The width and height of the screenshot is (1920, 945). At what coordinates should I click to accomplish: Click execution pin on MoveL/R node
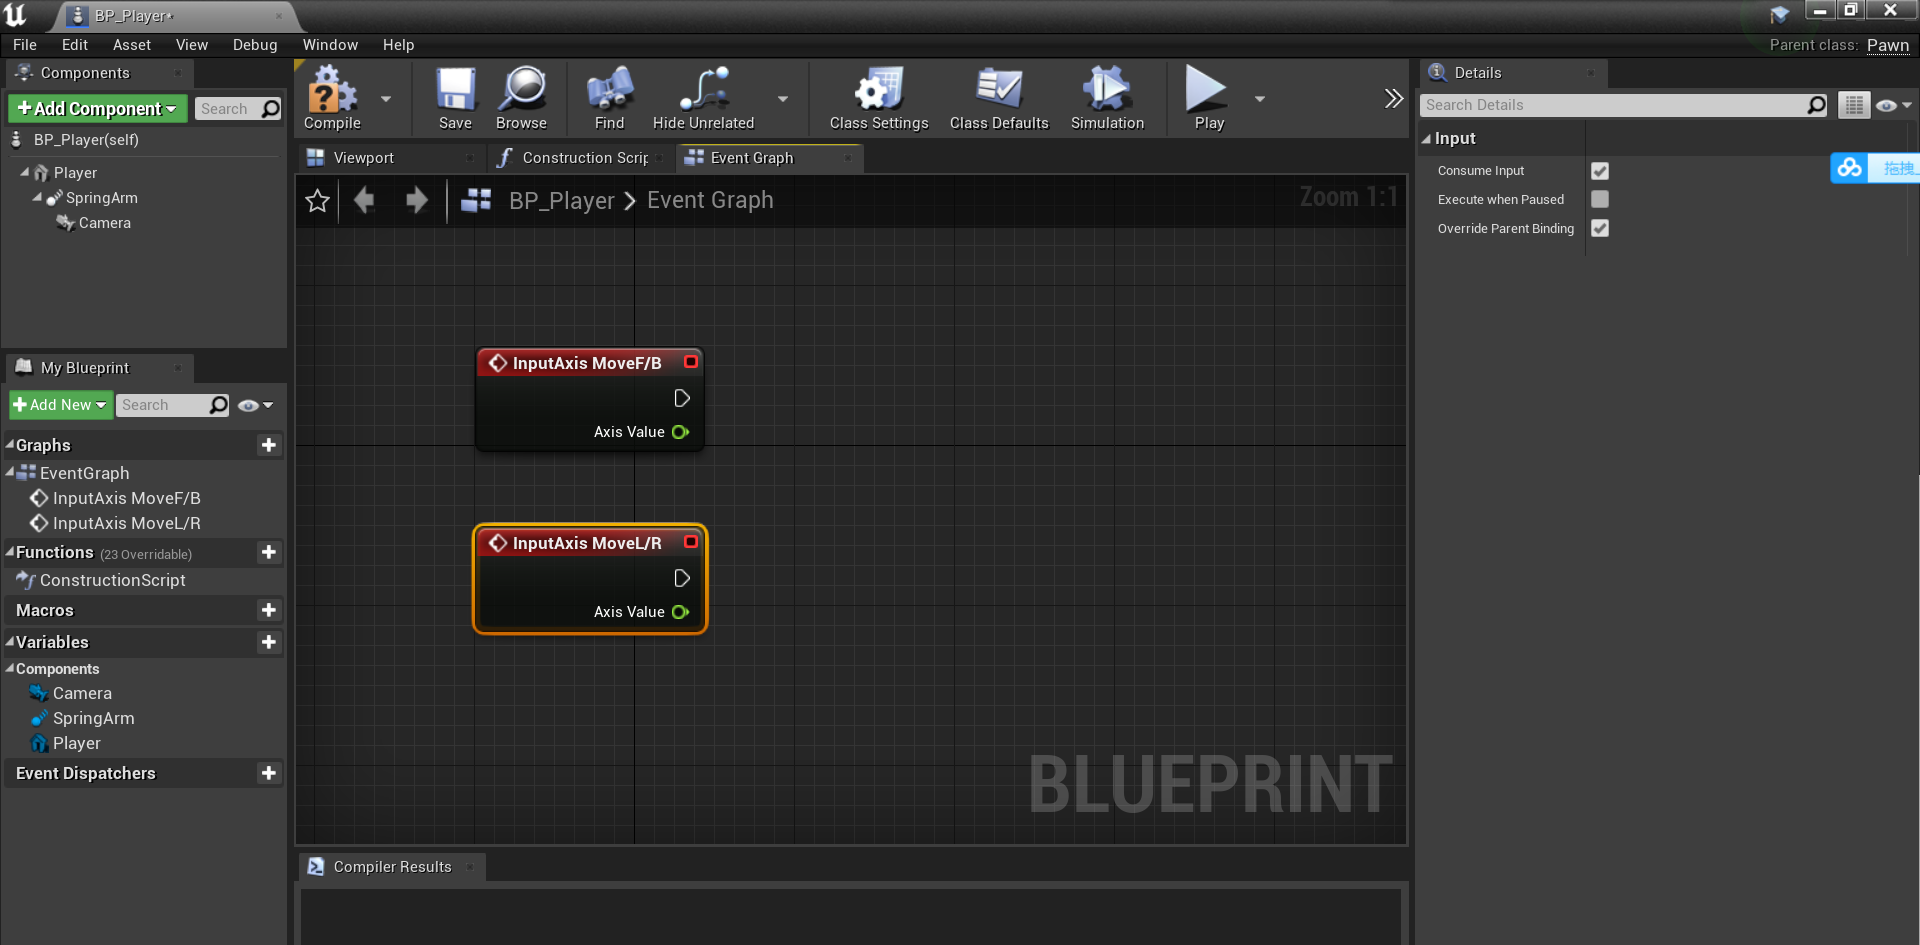coord(682,578)
